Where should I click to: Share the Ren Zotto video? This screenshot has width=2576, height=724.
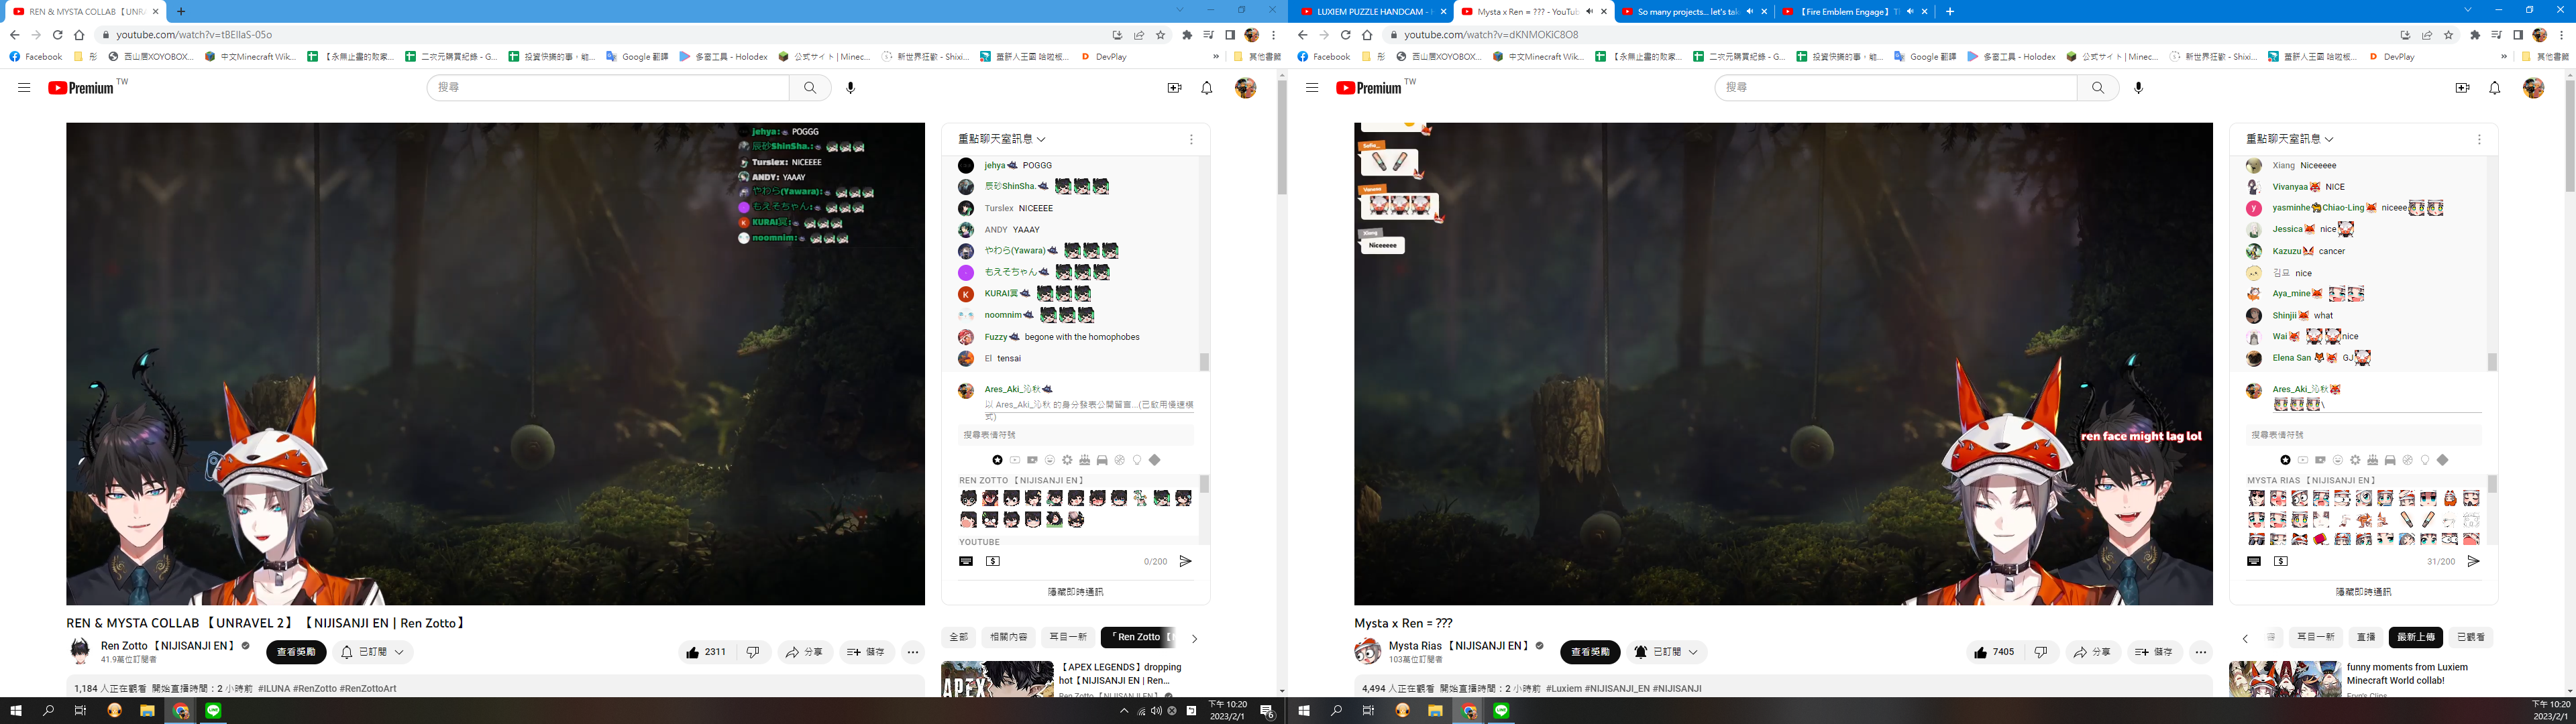tap(805, 652)
